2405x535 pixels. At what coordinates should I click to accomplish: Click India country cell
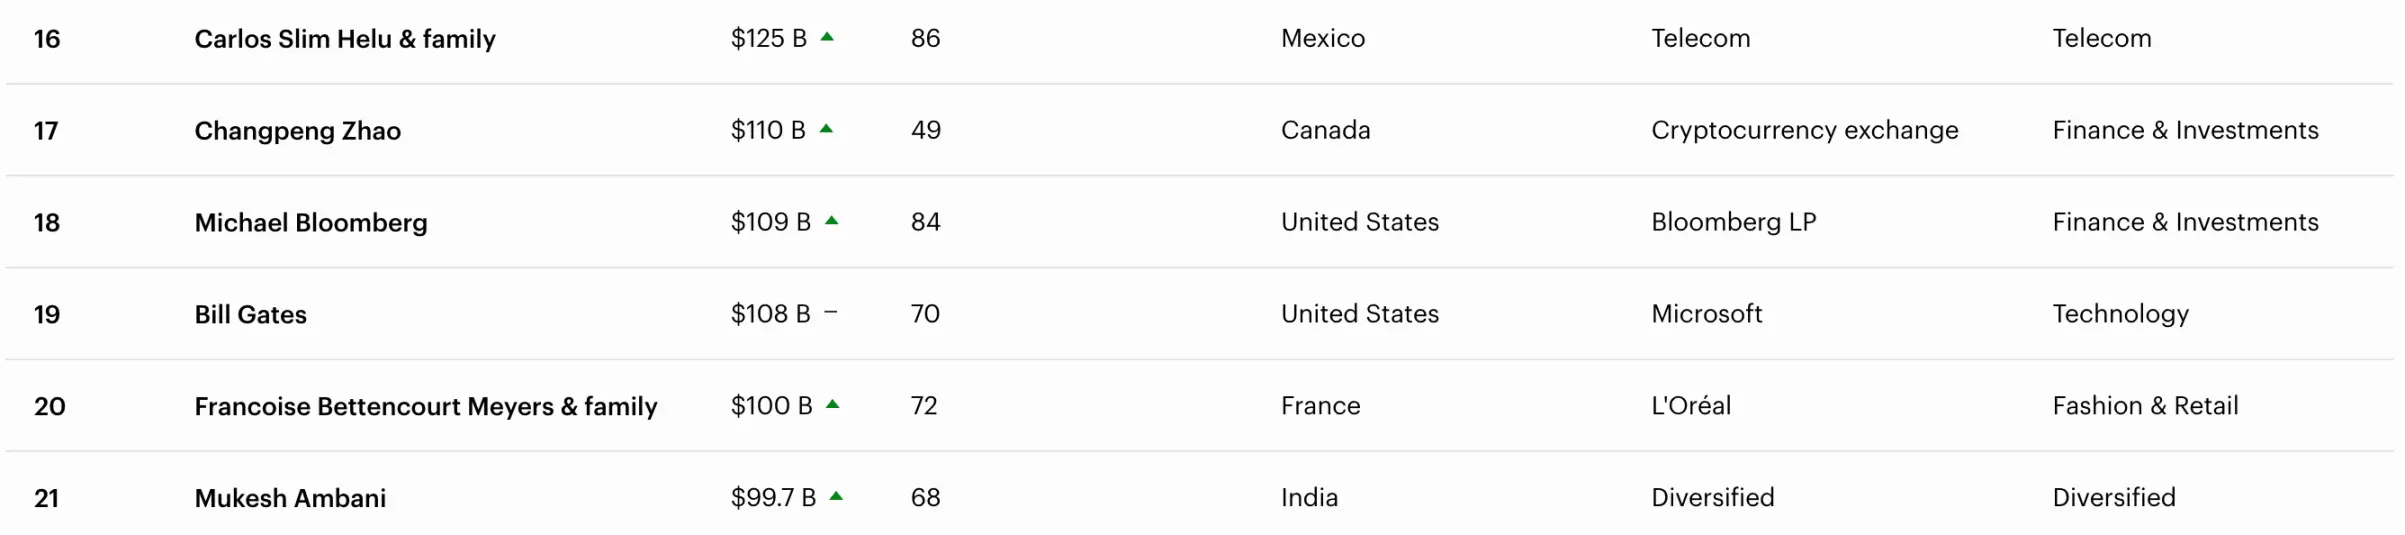(x=1309, y=498)
